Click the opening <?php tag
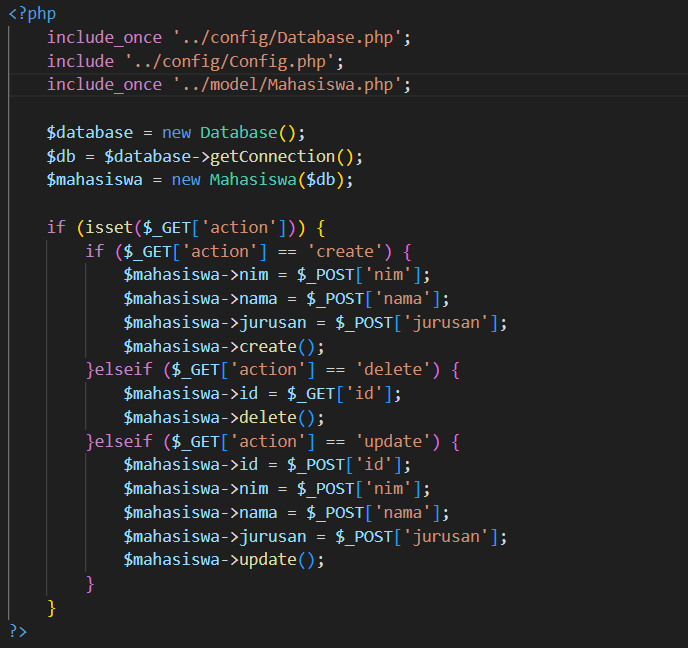This screenshot has height=648, width=688. pos(31,14)
